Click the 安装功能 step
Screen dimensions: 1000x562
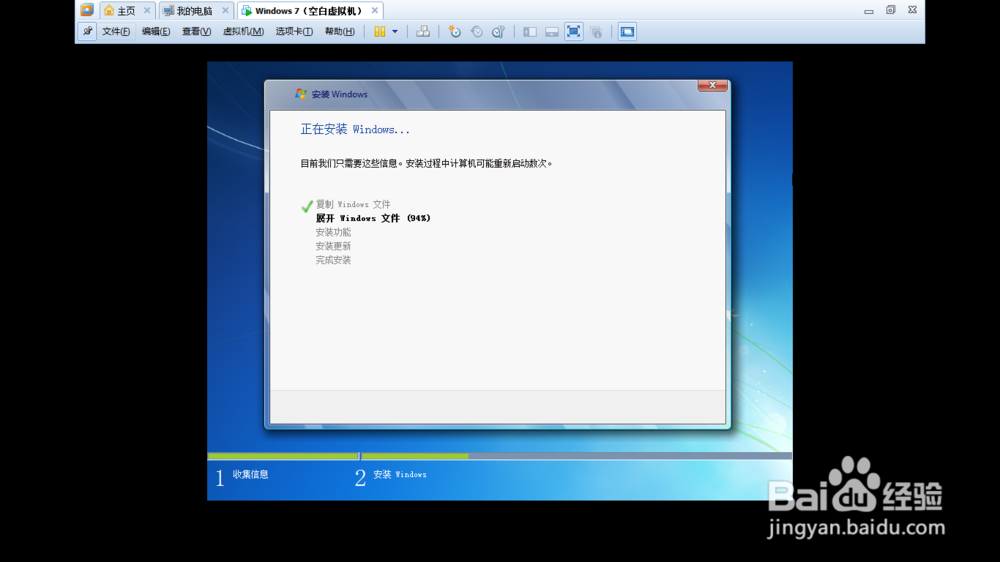coord(333,232)
